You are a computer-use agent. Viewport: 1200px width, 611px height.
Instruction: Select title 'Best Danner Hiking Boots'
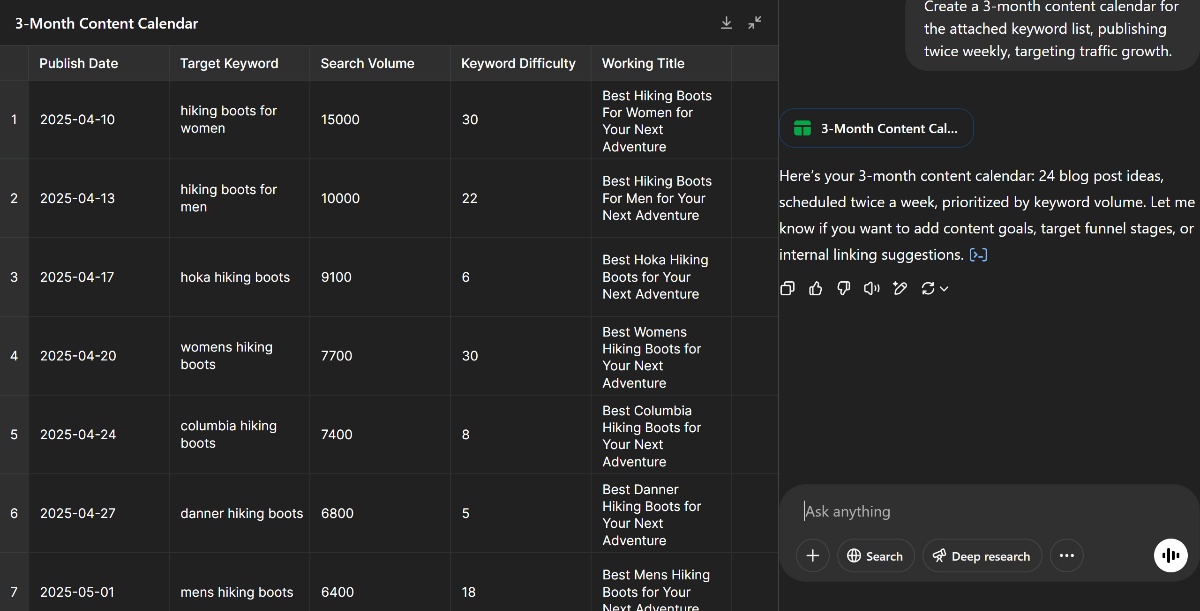pos(661,513)
